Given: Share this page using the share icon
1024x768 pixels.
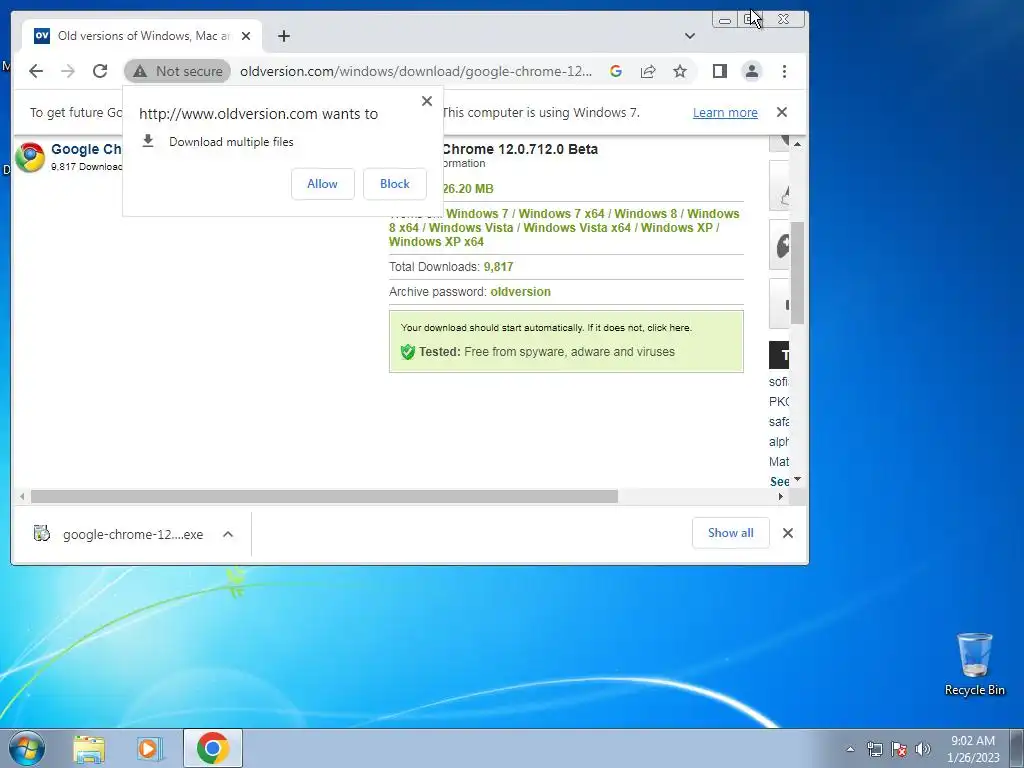Looking at the screenshot, I should point(647,71).
